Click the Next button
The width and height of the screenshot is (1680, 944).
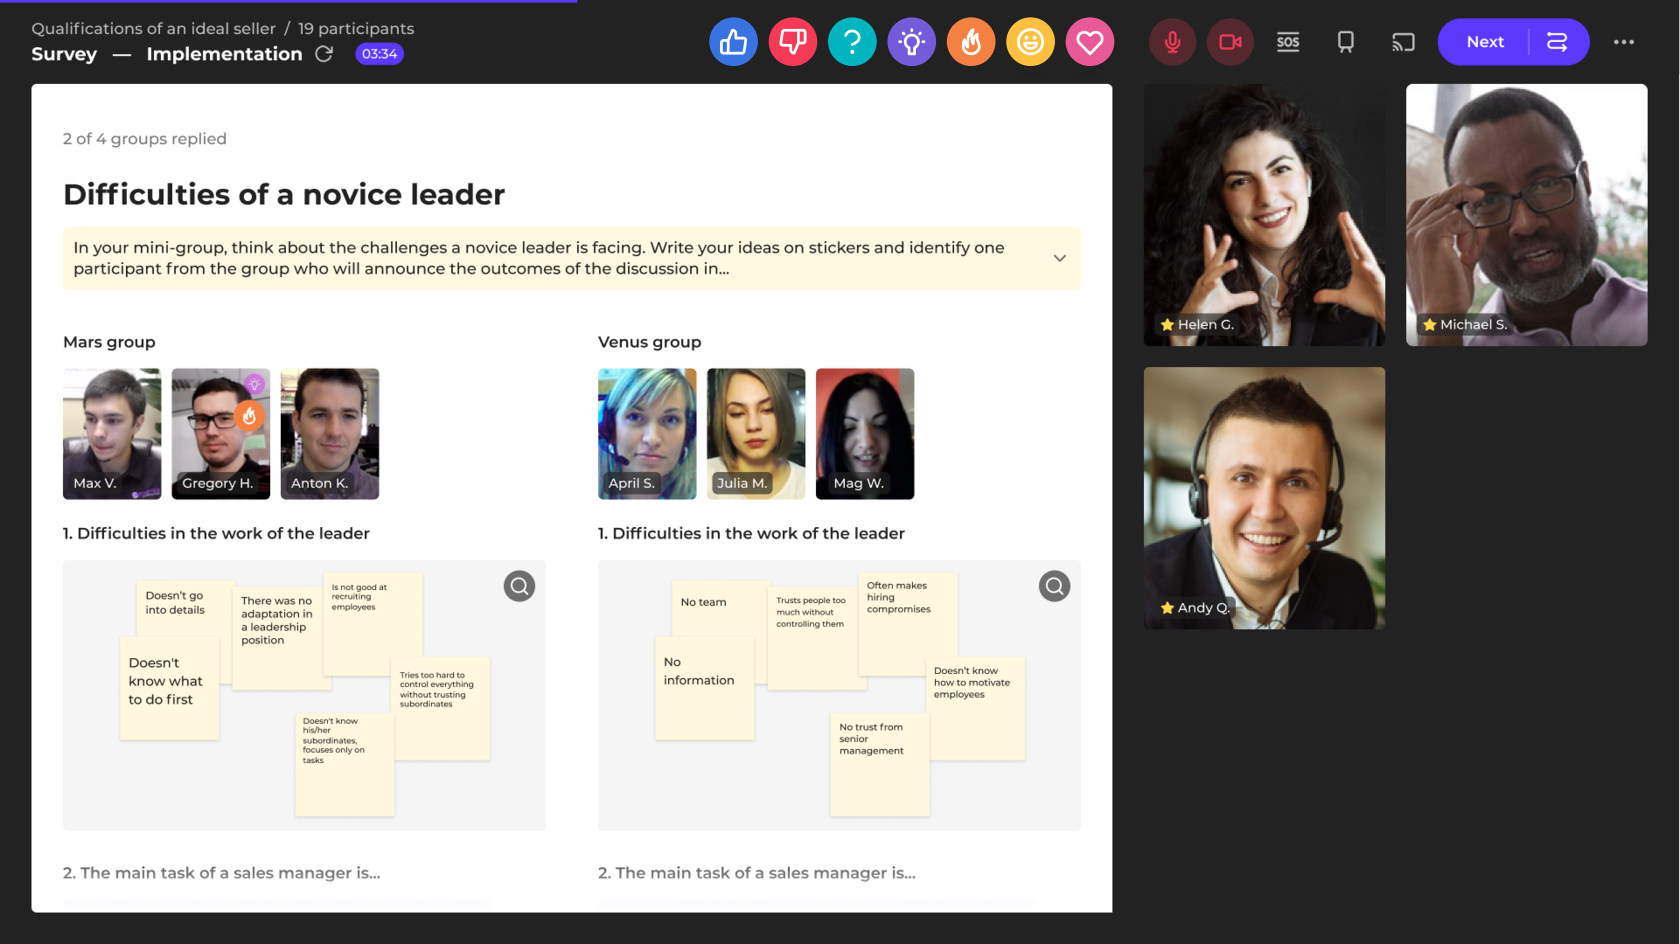pyautogui.click(x=1484, y=42)
